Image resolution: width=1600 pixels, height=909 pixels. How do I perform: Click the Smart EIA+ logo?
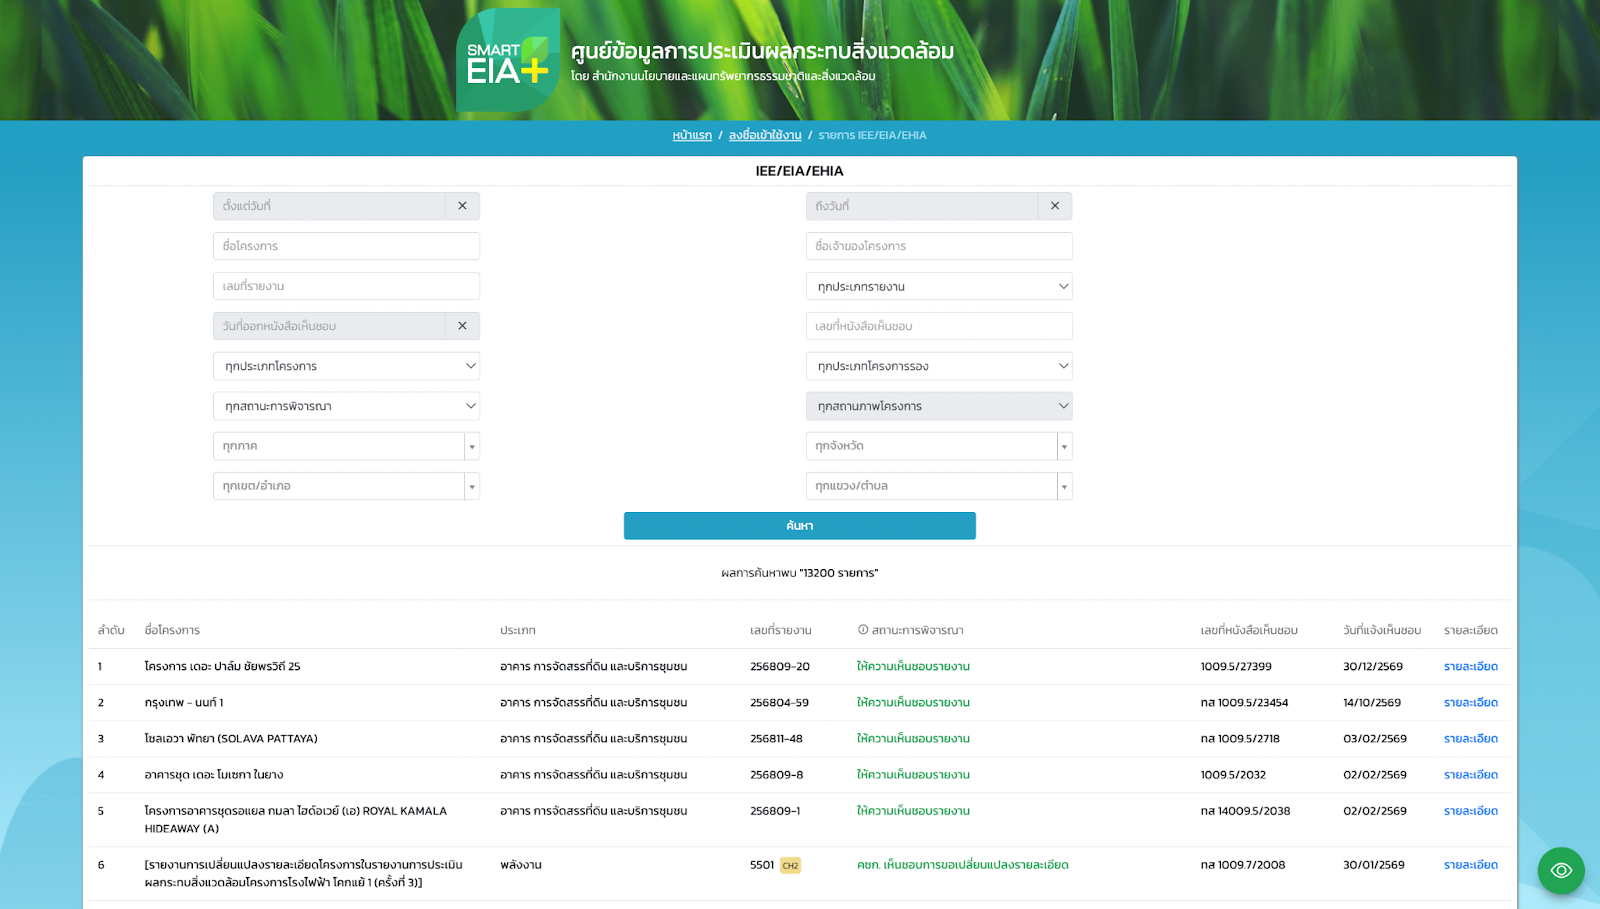[508, 60]
